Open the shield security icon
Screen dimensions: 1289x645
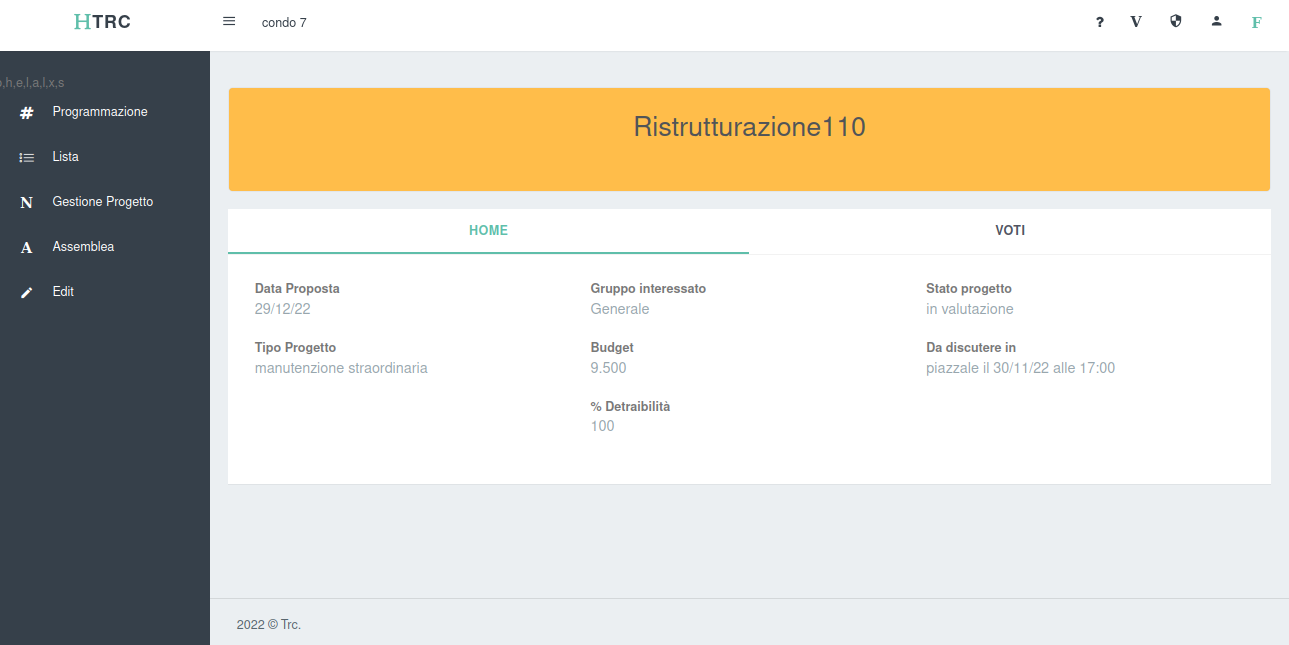tap(1175, 21)
